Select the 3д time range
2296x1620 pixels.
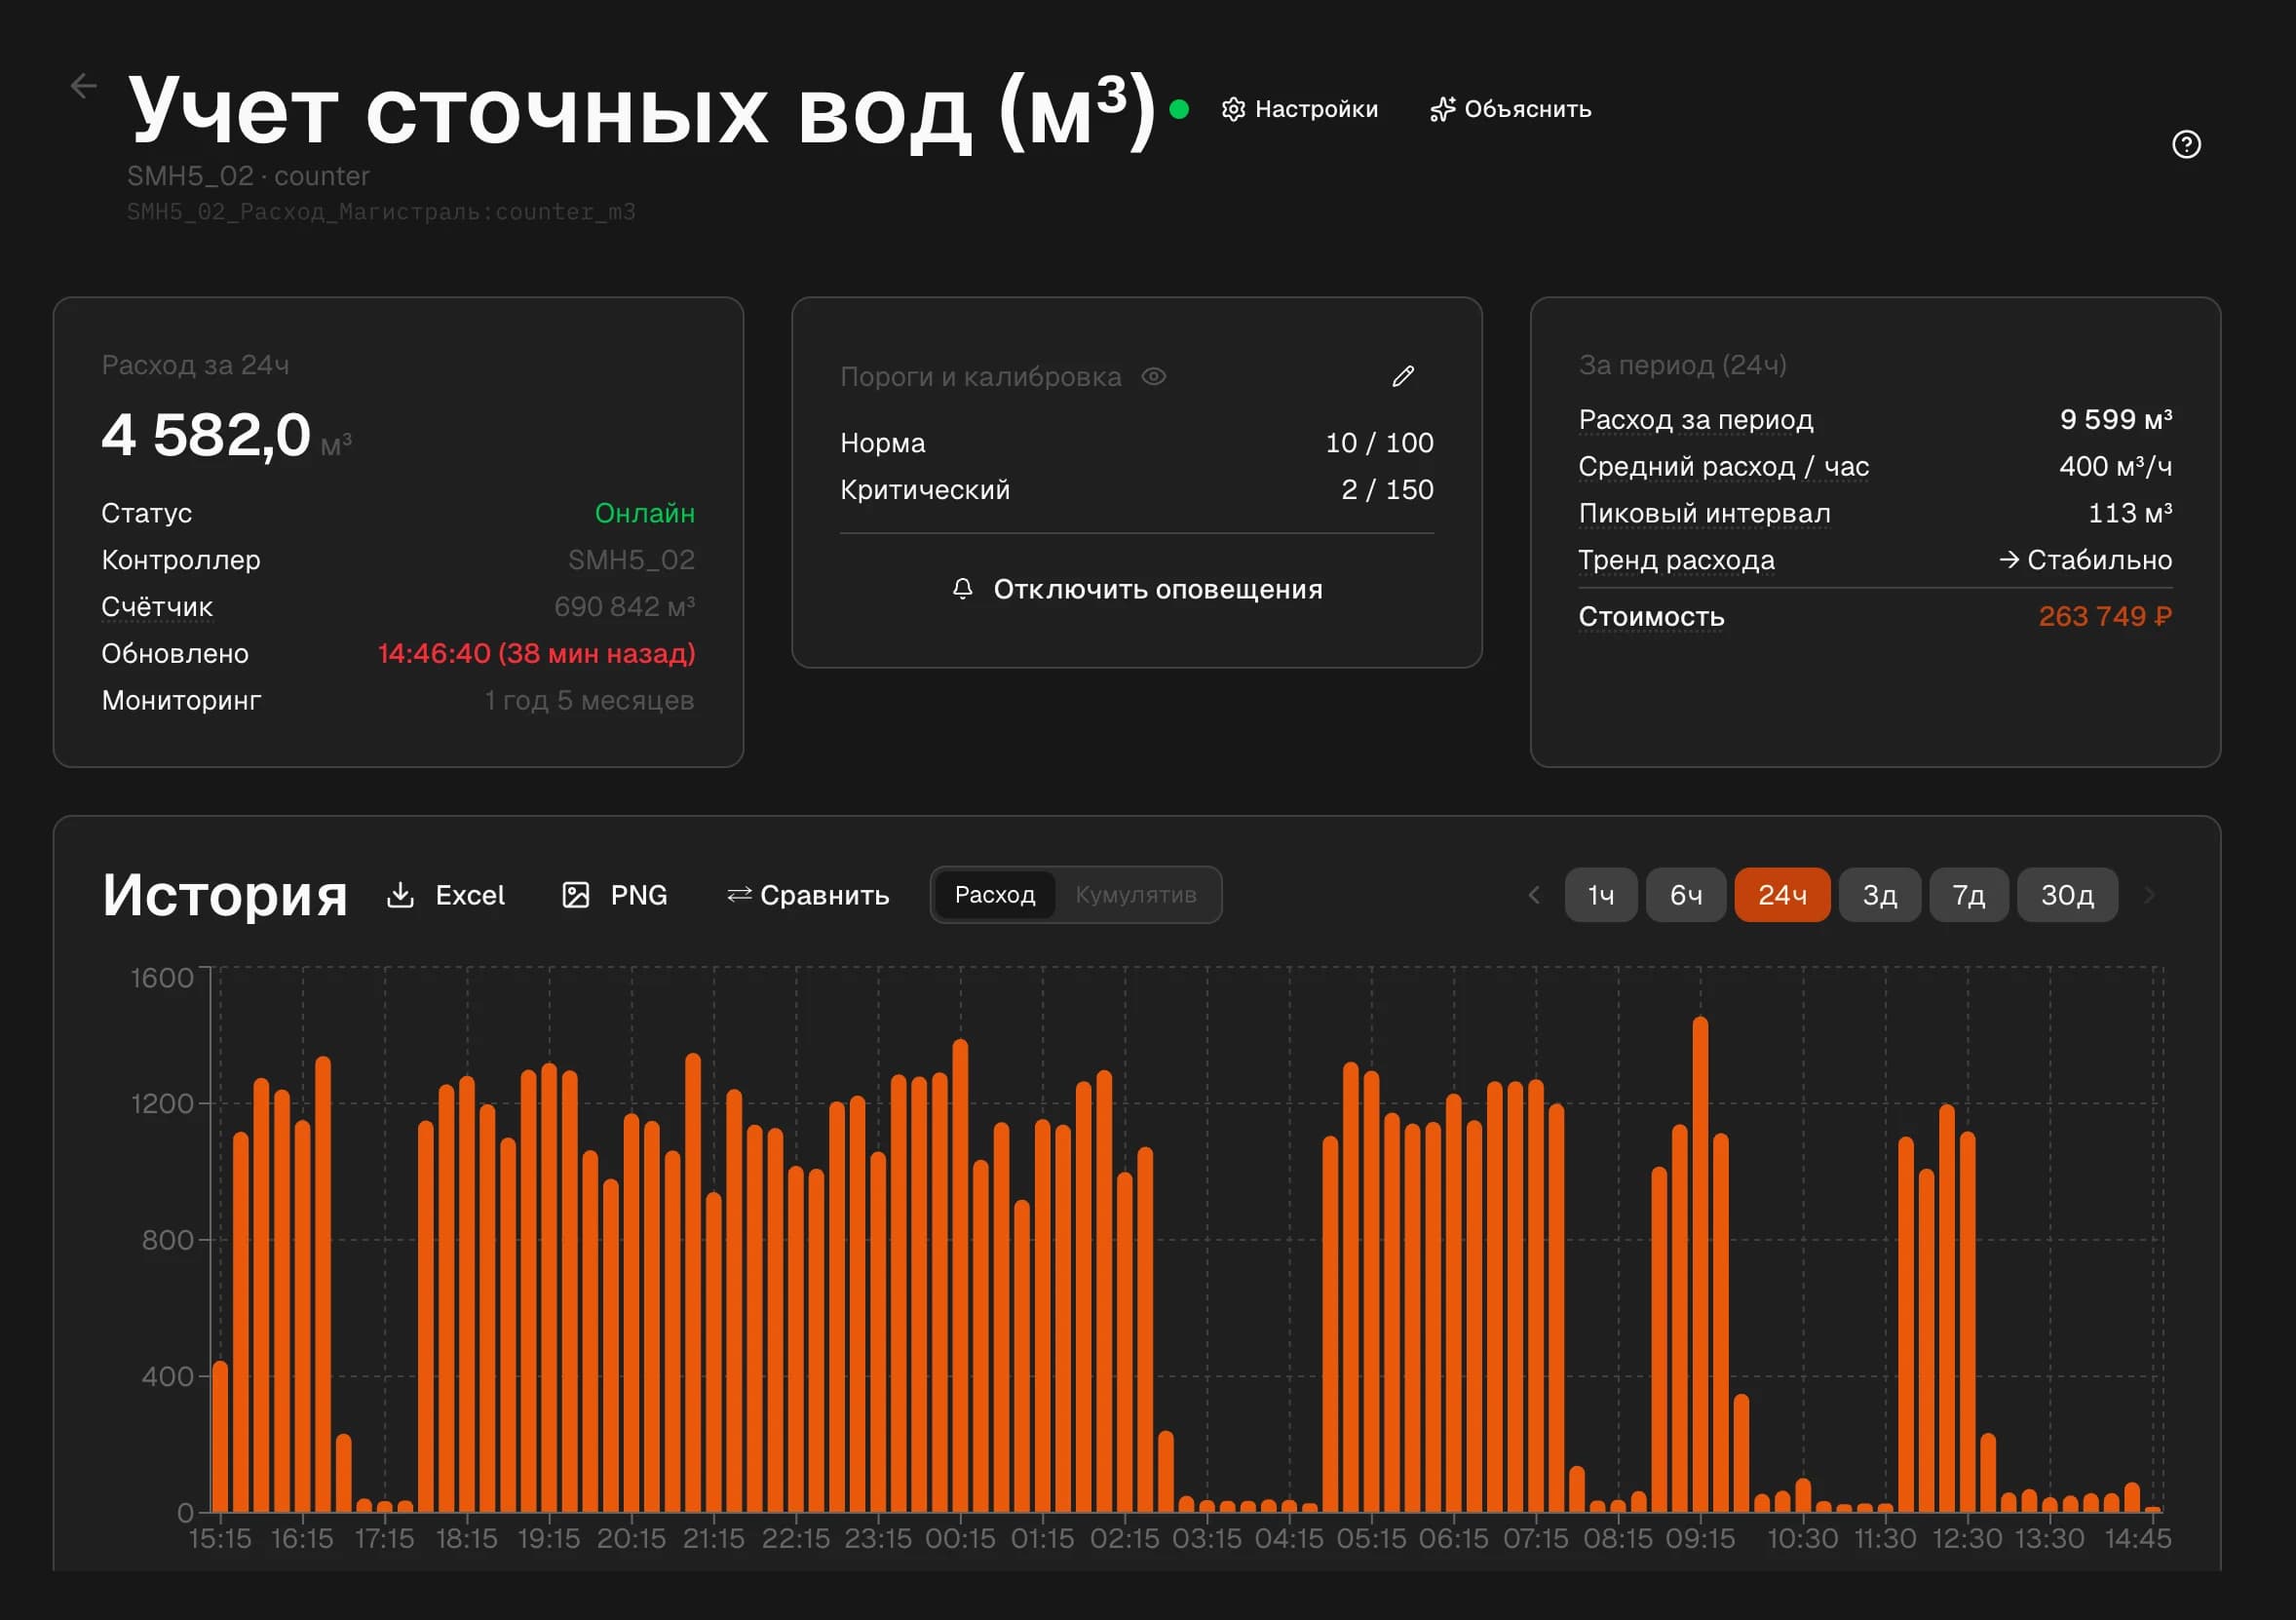coord(1879,894)
